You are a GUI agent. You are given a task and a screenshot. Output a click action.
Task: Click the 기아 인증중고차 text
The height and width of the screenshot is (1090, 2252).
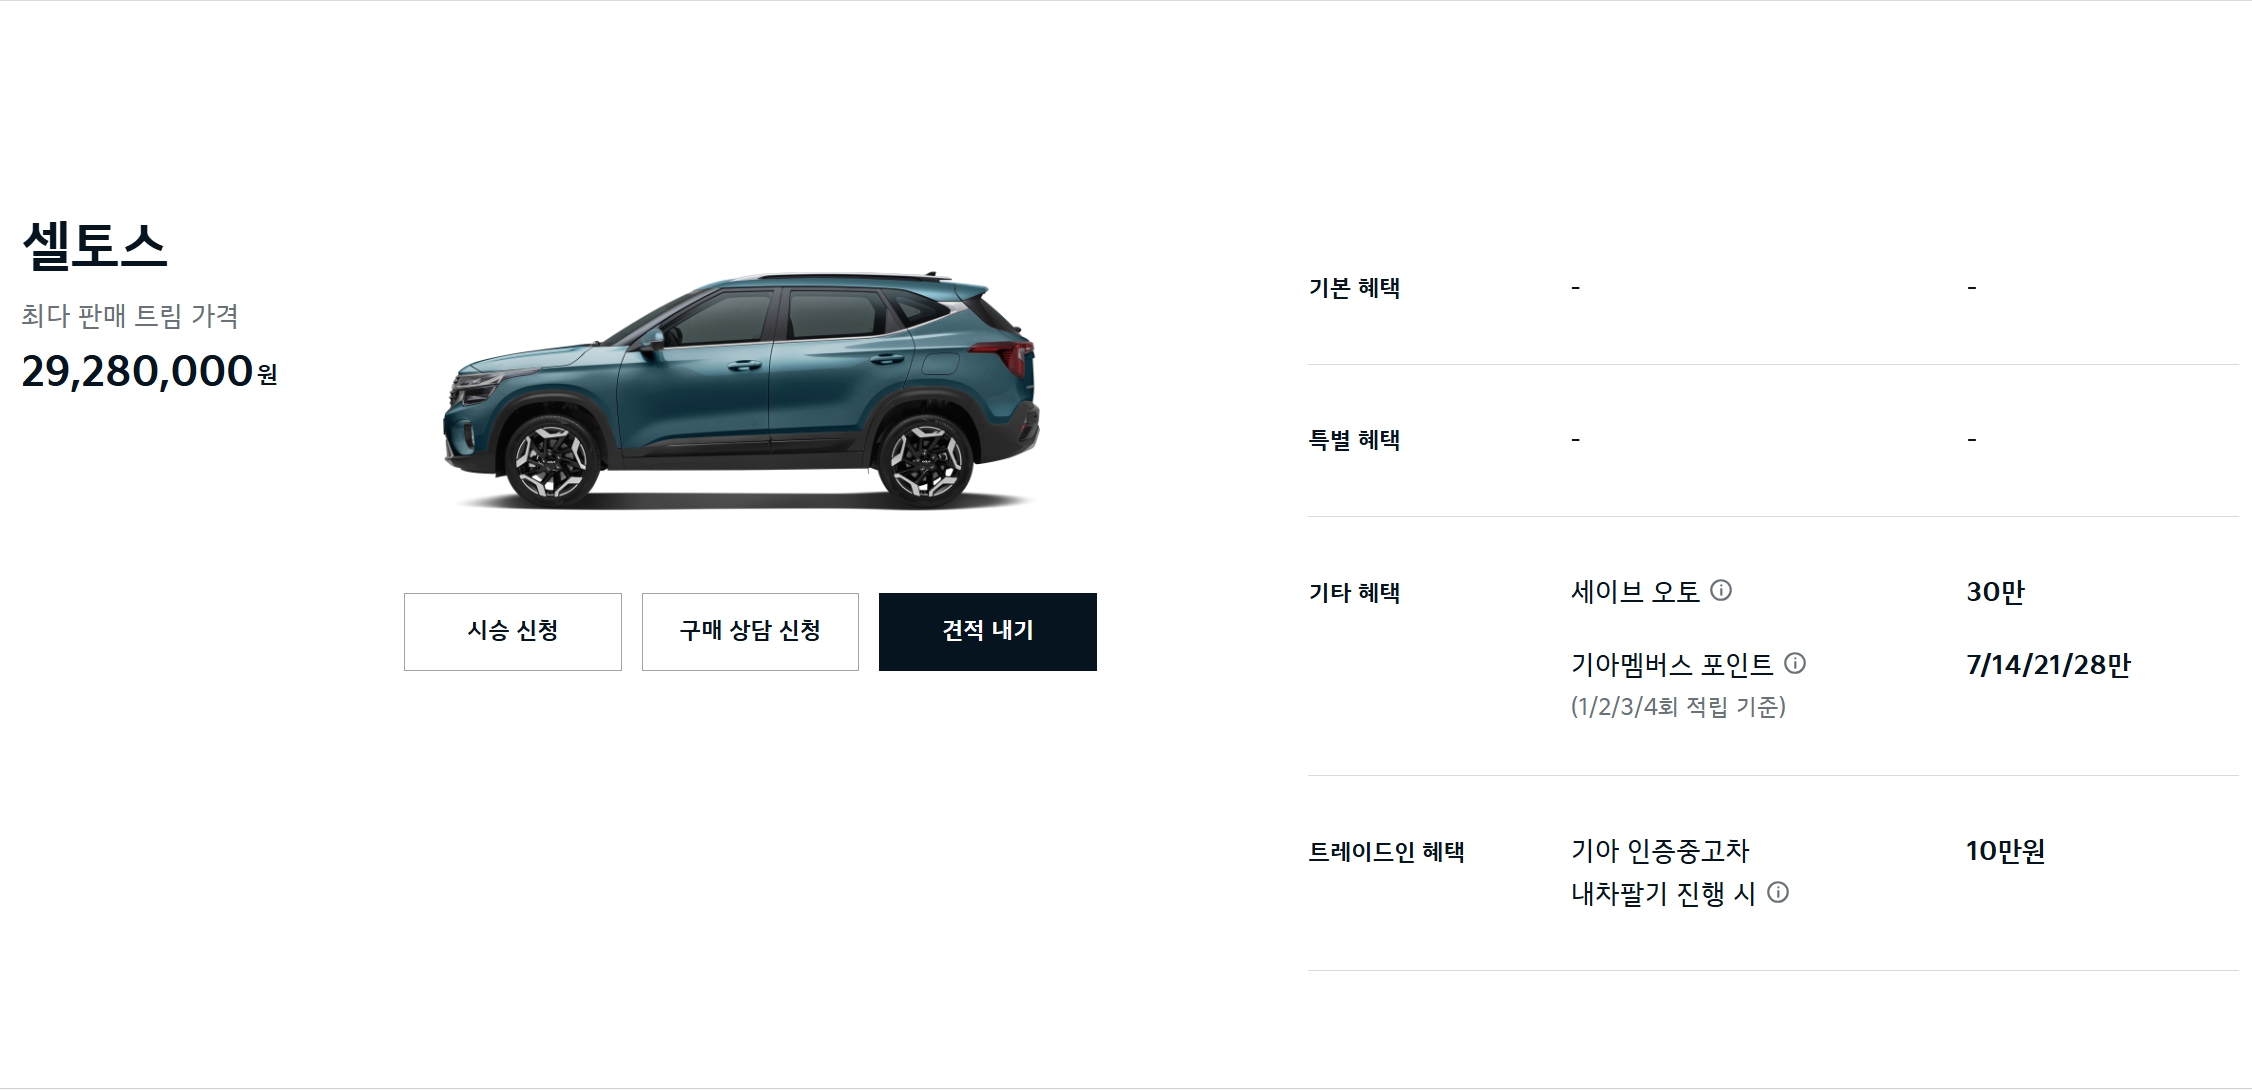[x=1660, y=851]
